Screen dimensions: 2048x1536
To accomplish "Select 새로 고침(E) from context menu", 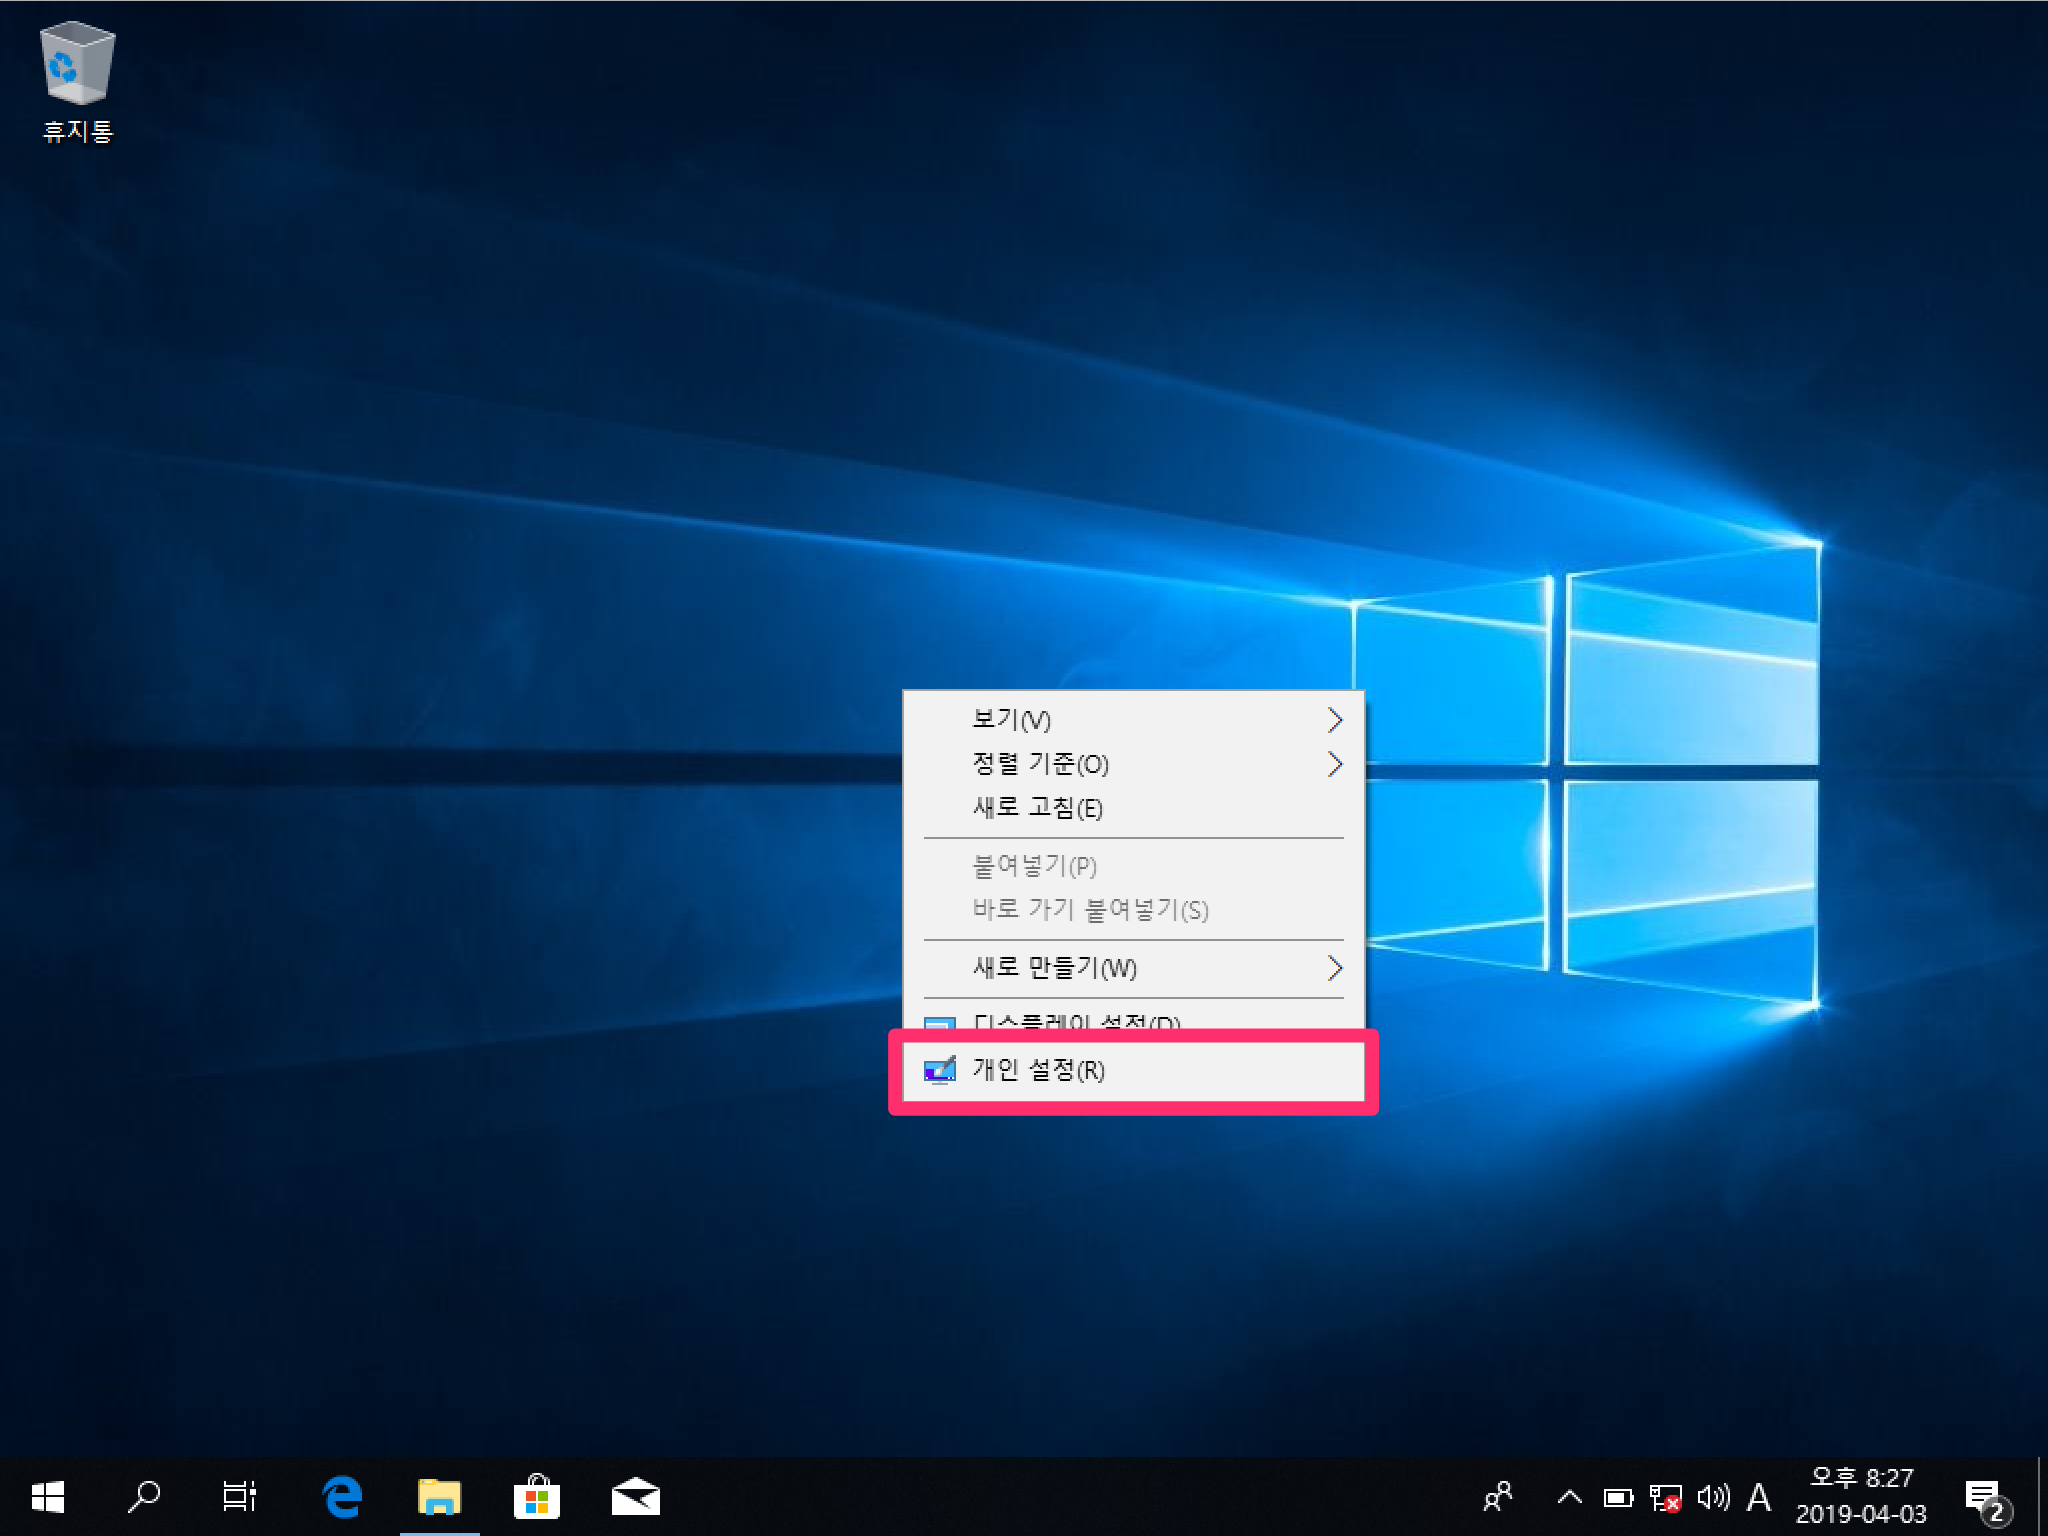I will 1038,808.
